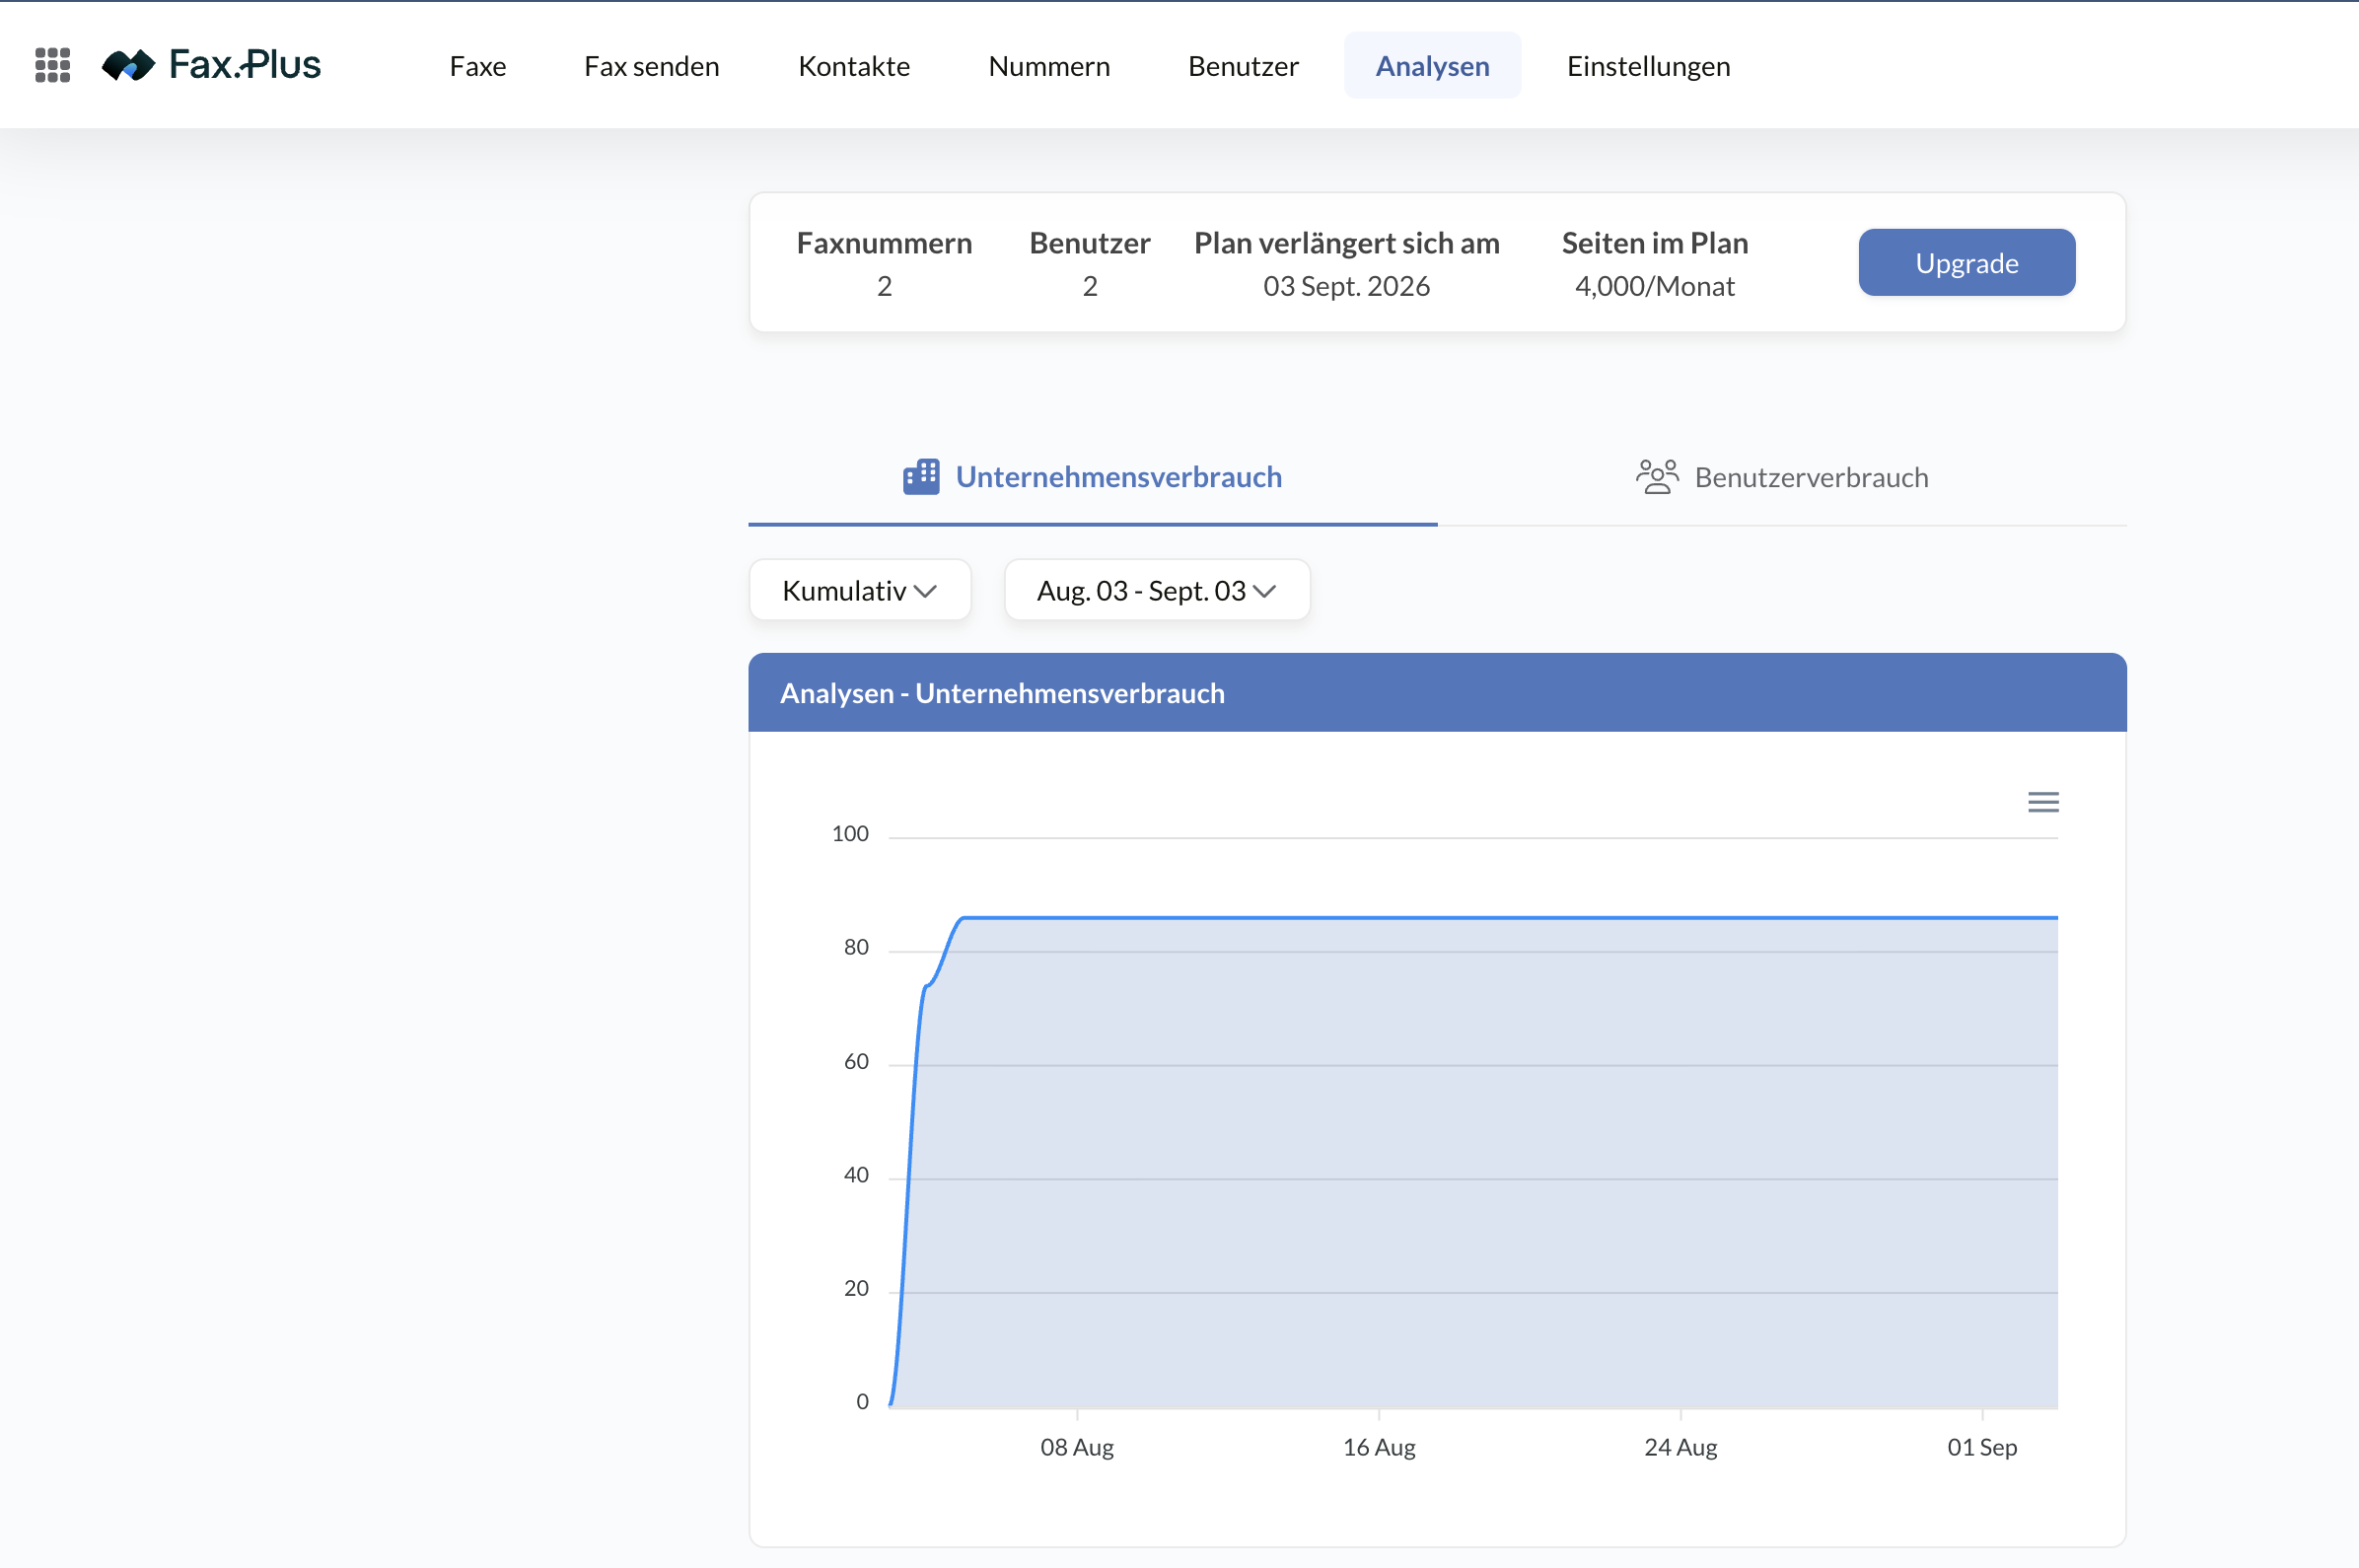2359x1568 pixels.
Task: Click the 80 y-axis label
Action: 856,947
